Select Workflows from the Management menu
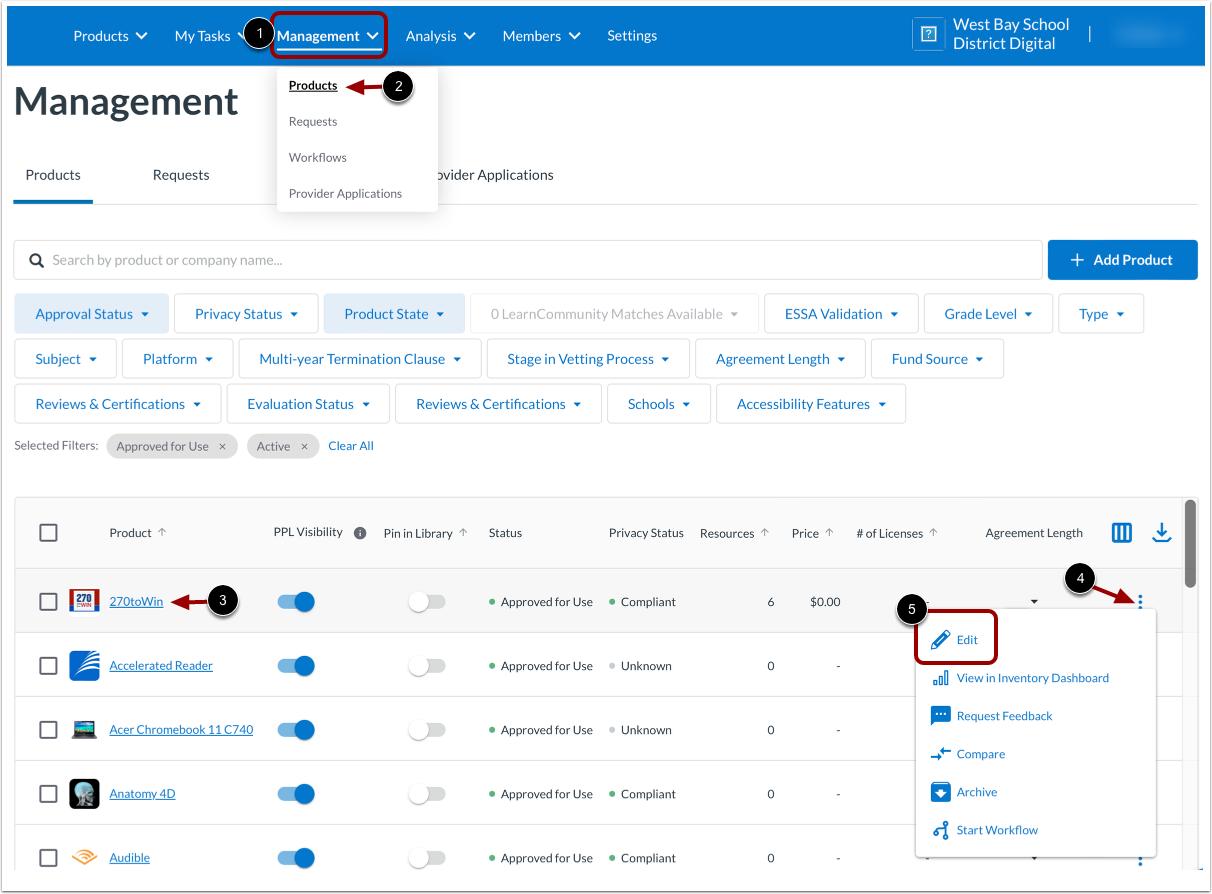 pyautogui.click(x=317, y=157)
